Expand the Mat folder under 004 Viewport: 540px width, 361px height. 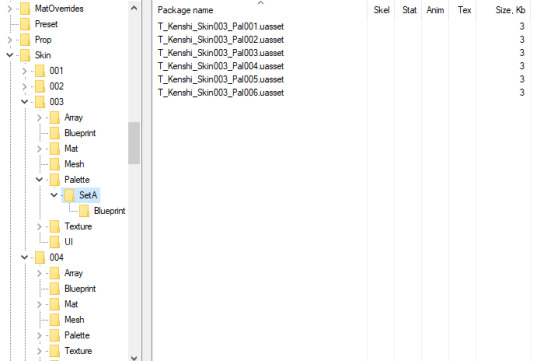tap(39, 305)
